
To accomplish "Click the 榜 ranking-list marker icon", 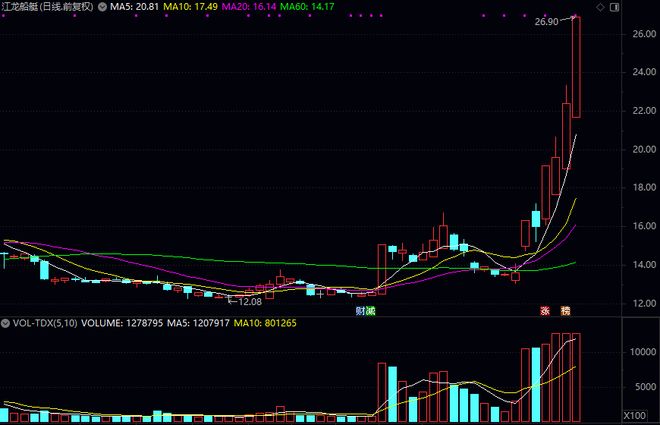I will 566,310.
